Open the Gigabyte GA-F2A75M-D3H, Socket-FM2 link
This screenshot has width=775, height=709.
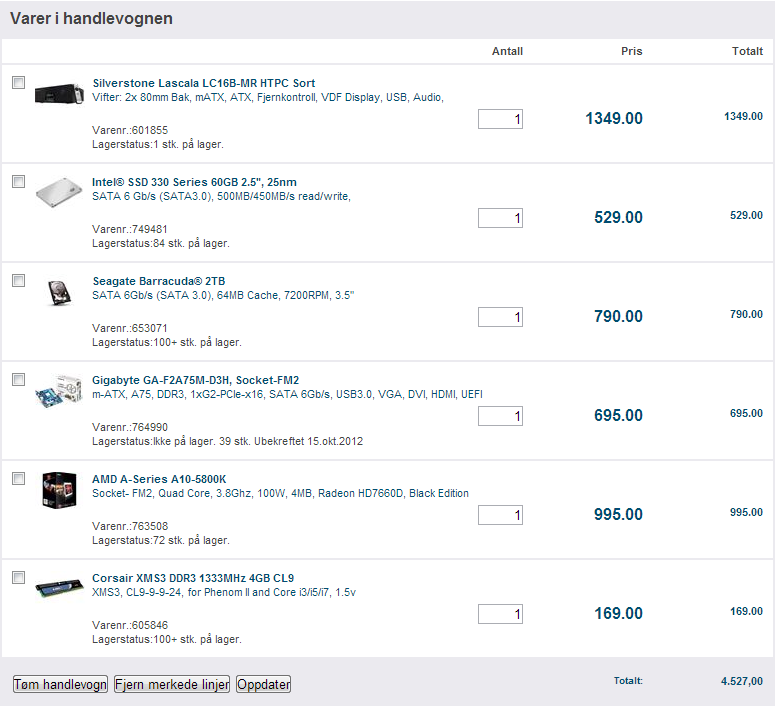[195, 380]
